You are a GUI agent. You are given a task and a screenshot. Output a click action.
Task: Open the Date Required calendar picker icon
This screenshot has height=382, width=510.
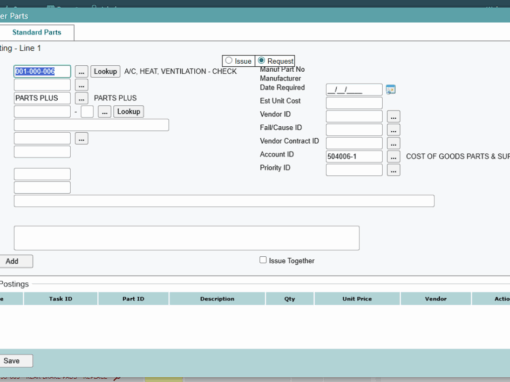pyautogui.click(x=391, y=89)
